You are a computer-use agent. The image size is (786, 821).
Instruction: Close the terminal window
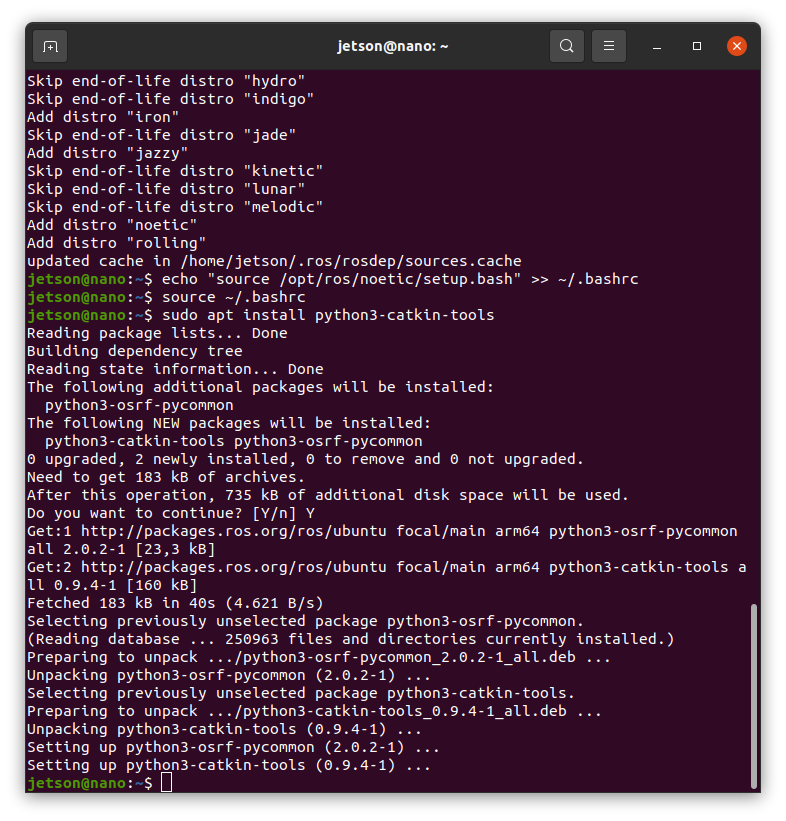(736, 46)
